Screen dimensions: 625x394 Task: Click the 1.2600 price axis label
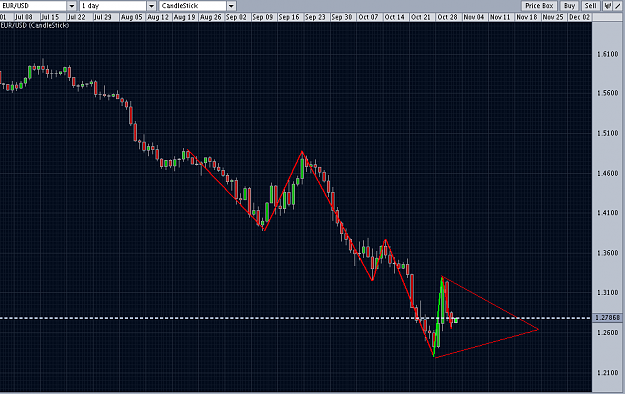pos(607,333)
